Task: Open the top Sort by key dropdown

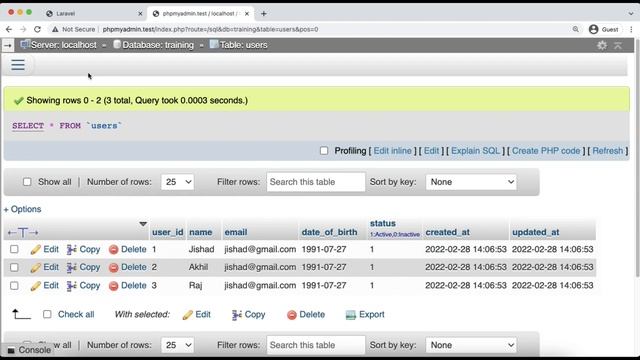Action: (471, 182)
